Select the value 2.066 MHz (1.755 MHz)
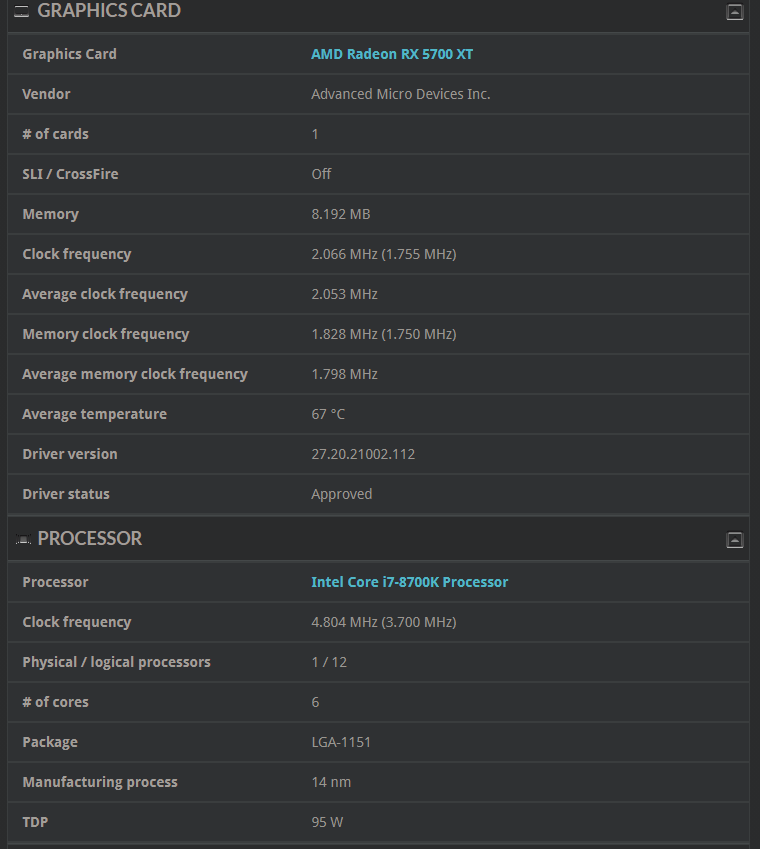760x849 pixels. point(384,254)
